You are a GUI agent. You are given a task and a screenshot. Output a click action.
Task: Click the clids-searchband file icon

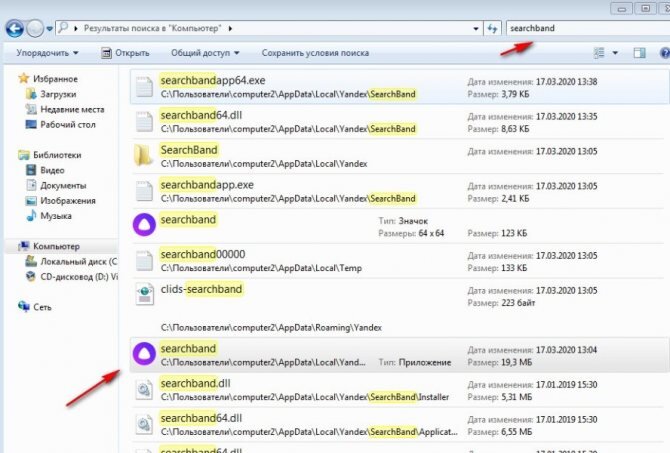tap(144, 294)
